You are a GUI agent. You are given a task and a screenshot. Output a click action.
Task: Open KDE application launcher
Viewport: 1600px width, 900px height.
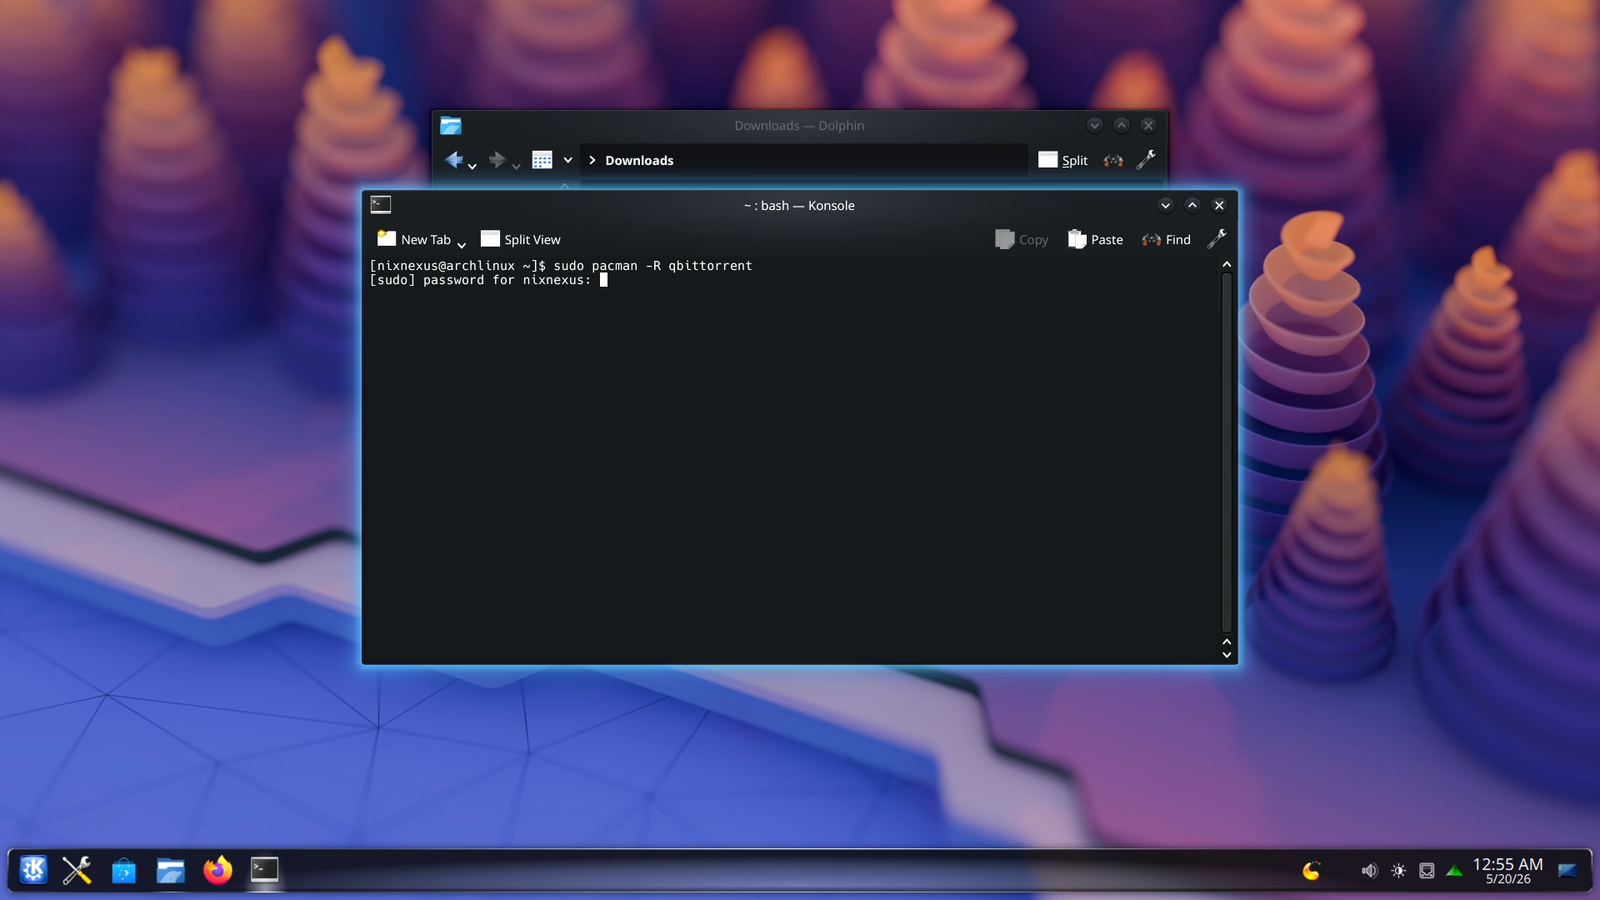click(x=33, y=870)
